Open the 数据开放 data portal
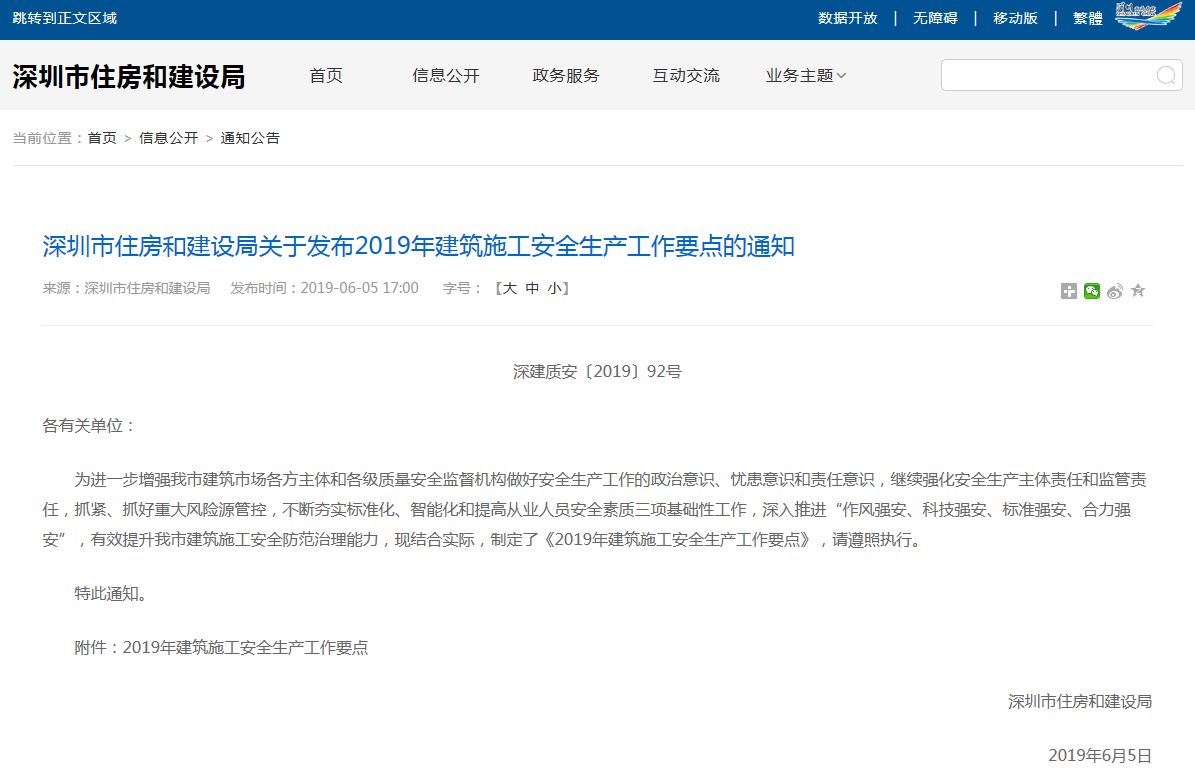 (x=847, y=17)
